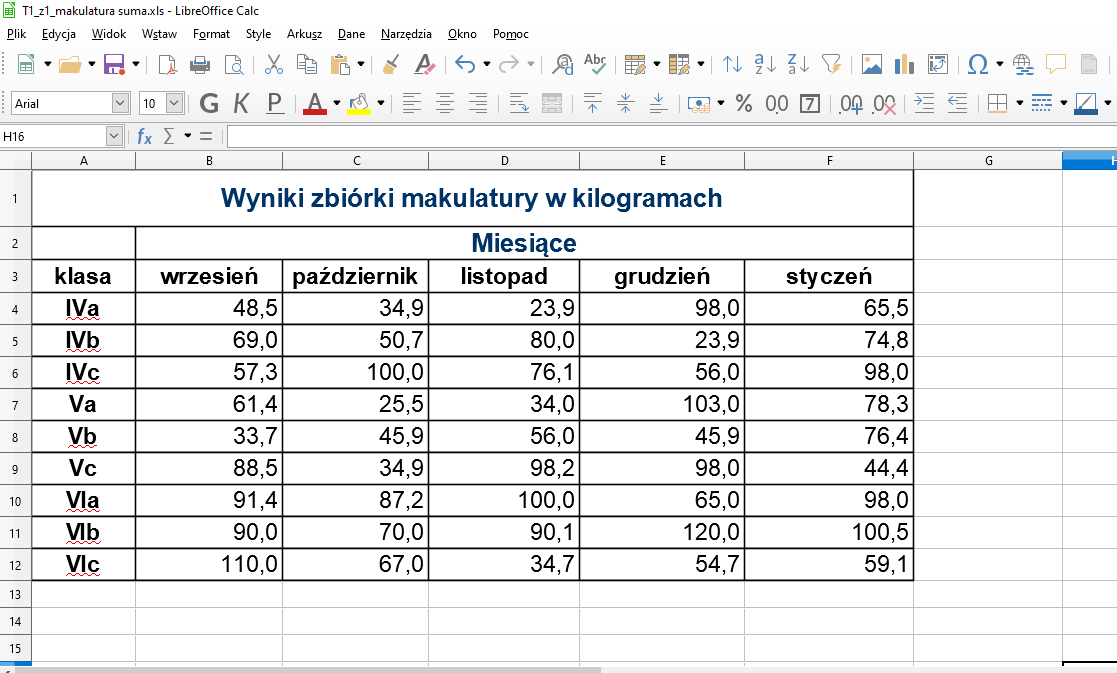Insert Special Character omega icon
This screenshot has height=673, width=1117.
point(977,65)
